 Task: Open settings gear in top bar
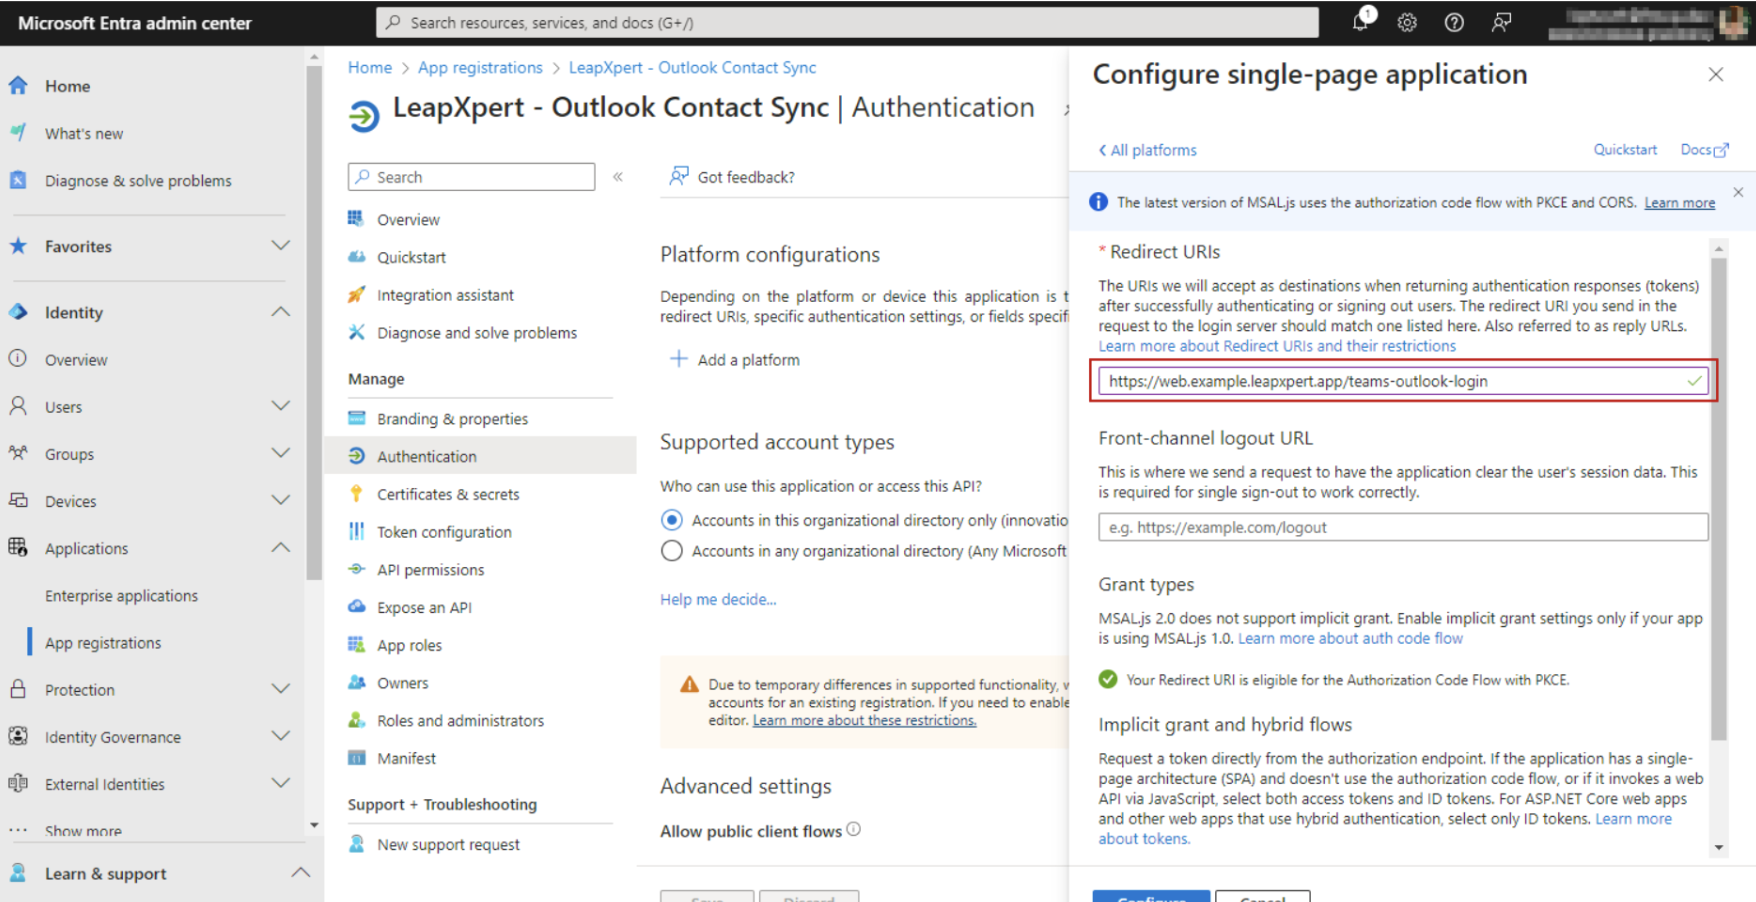click(x=1407, y=22)
